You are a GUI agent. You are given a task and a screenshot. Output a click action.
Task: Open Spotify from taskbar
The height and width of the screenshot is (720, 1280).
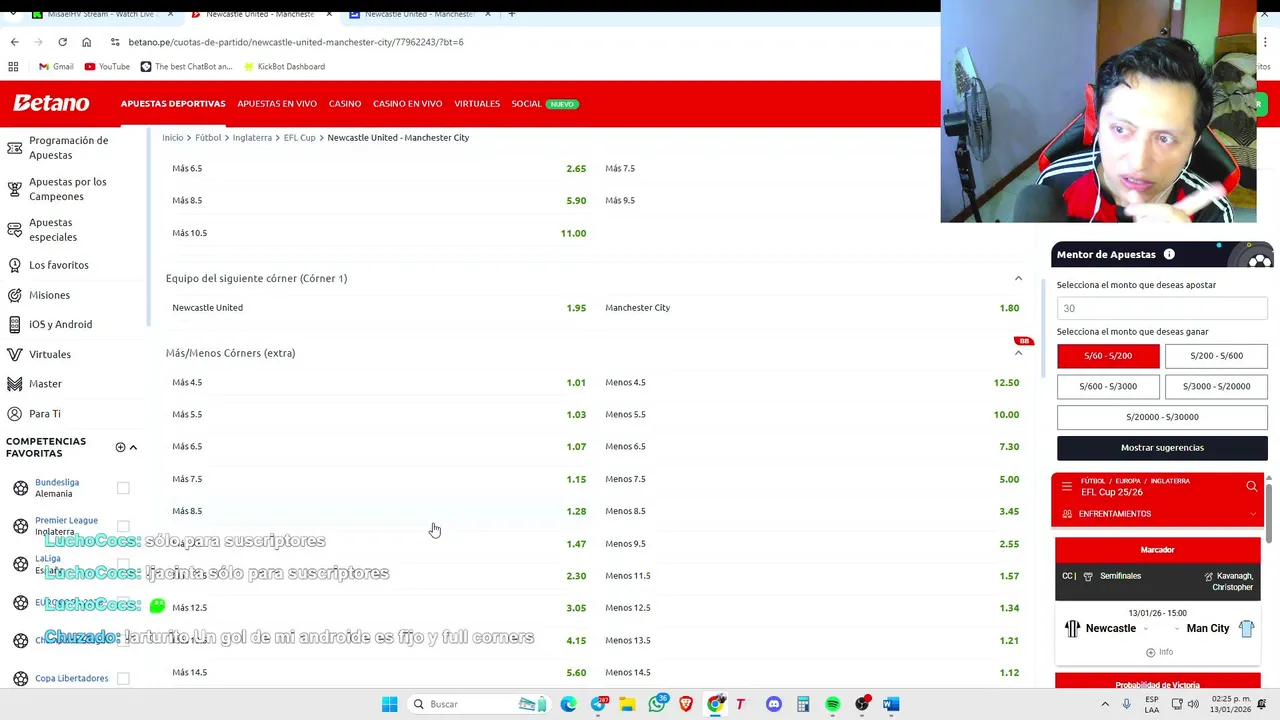click(832, 704)
